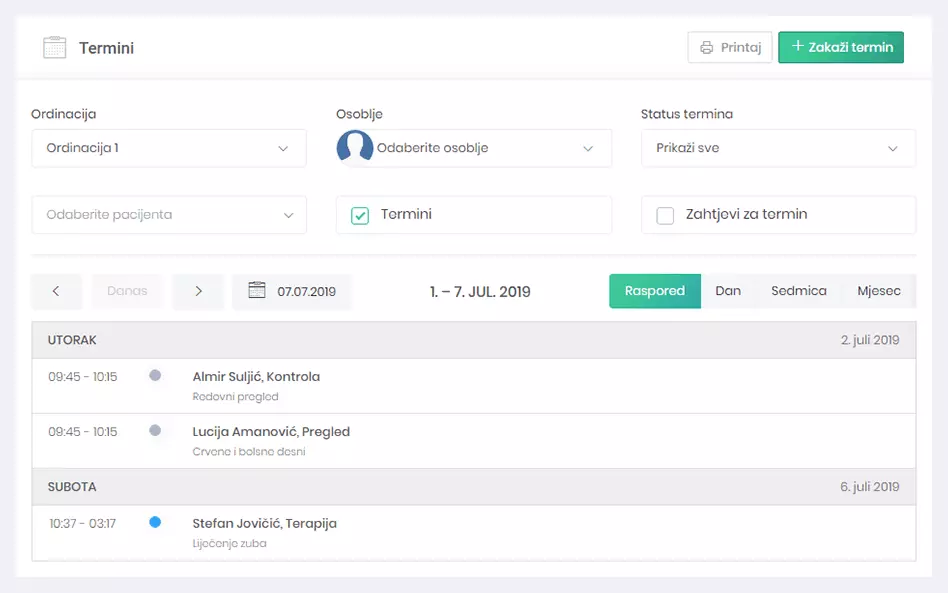Viewport: 948px width, 593px height.
Task: Click the printer icon on Printaj button
Action: (706, 47)
